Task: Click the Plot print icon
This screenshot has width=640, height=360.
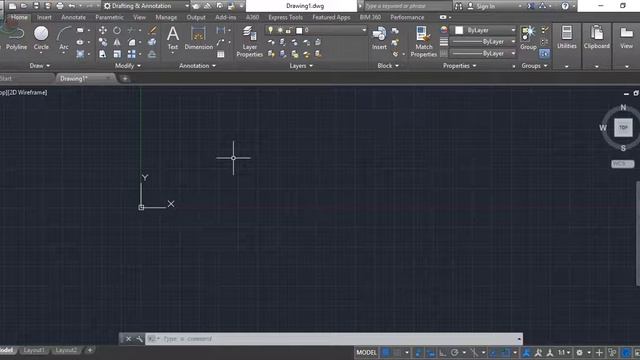Action: 60,6
